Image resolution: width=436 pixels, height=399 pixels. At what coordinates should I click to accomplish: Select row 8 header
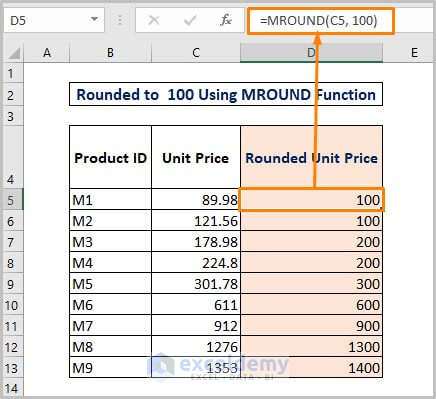click(13, 262)
